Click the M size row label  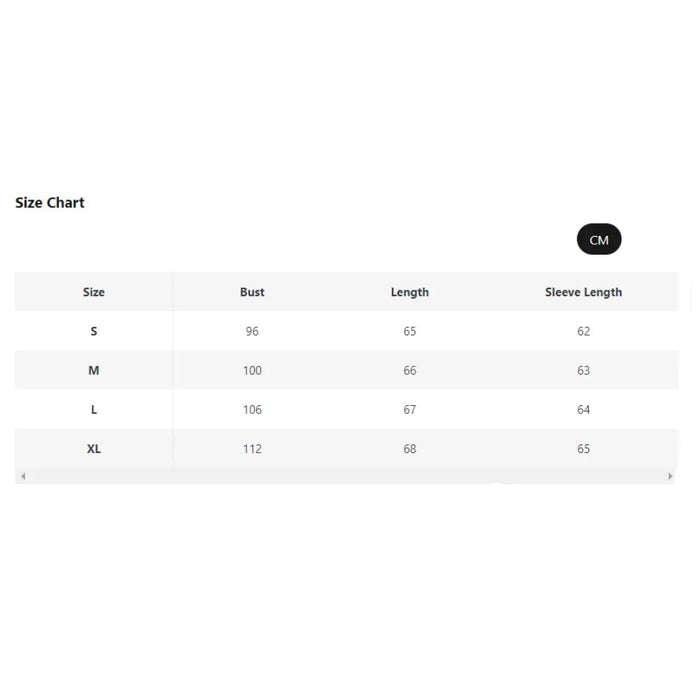(x=94, y=370)
